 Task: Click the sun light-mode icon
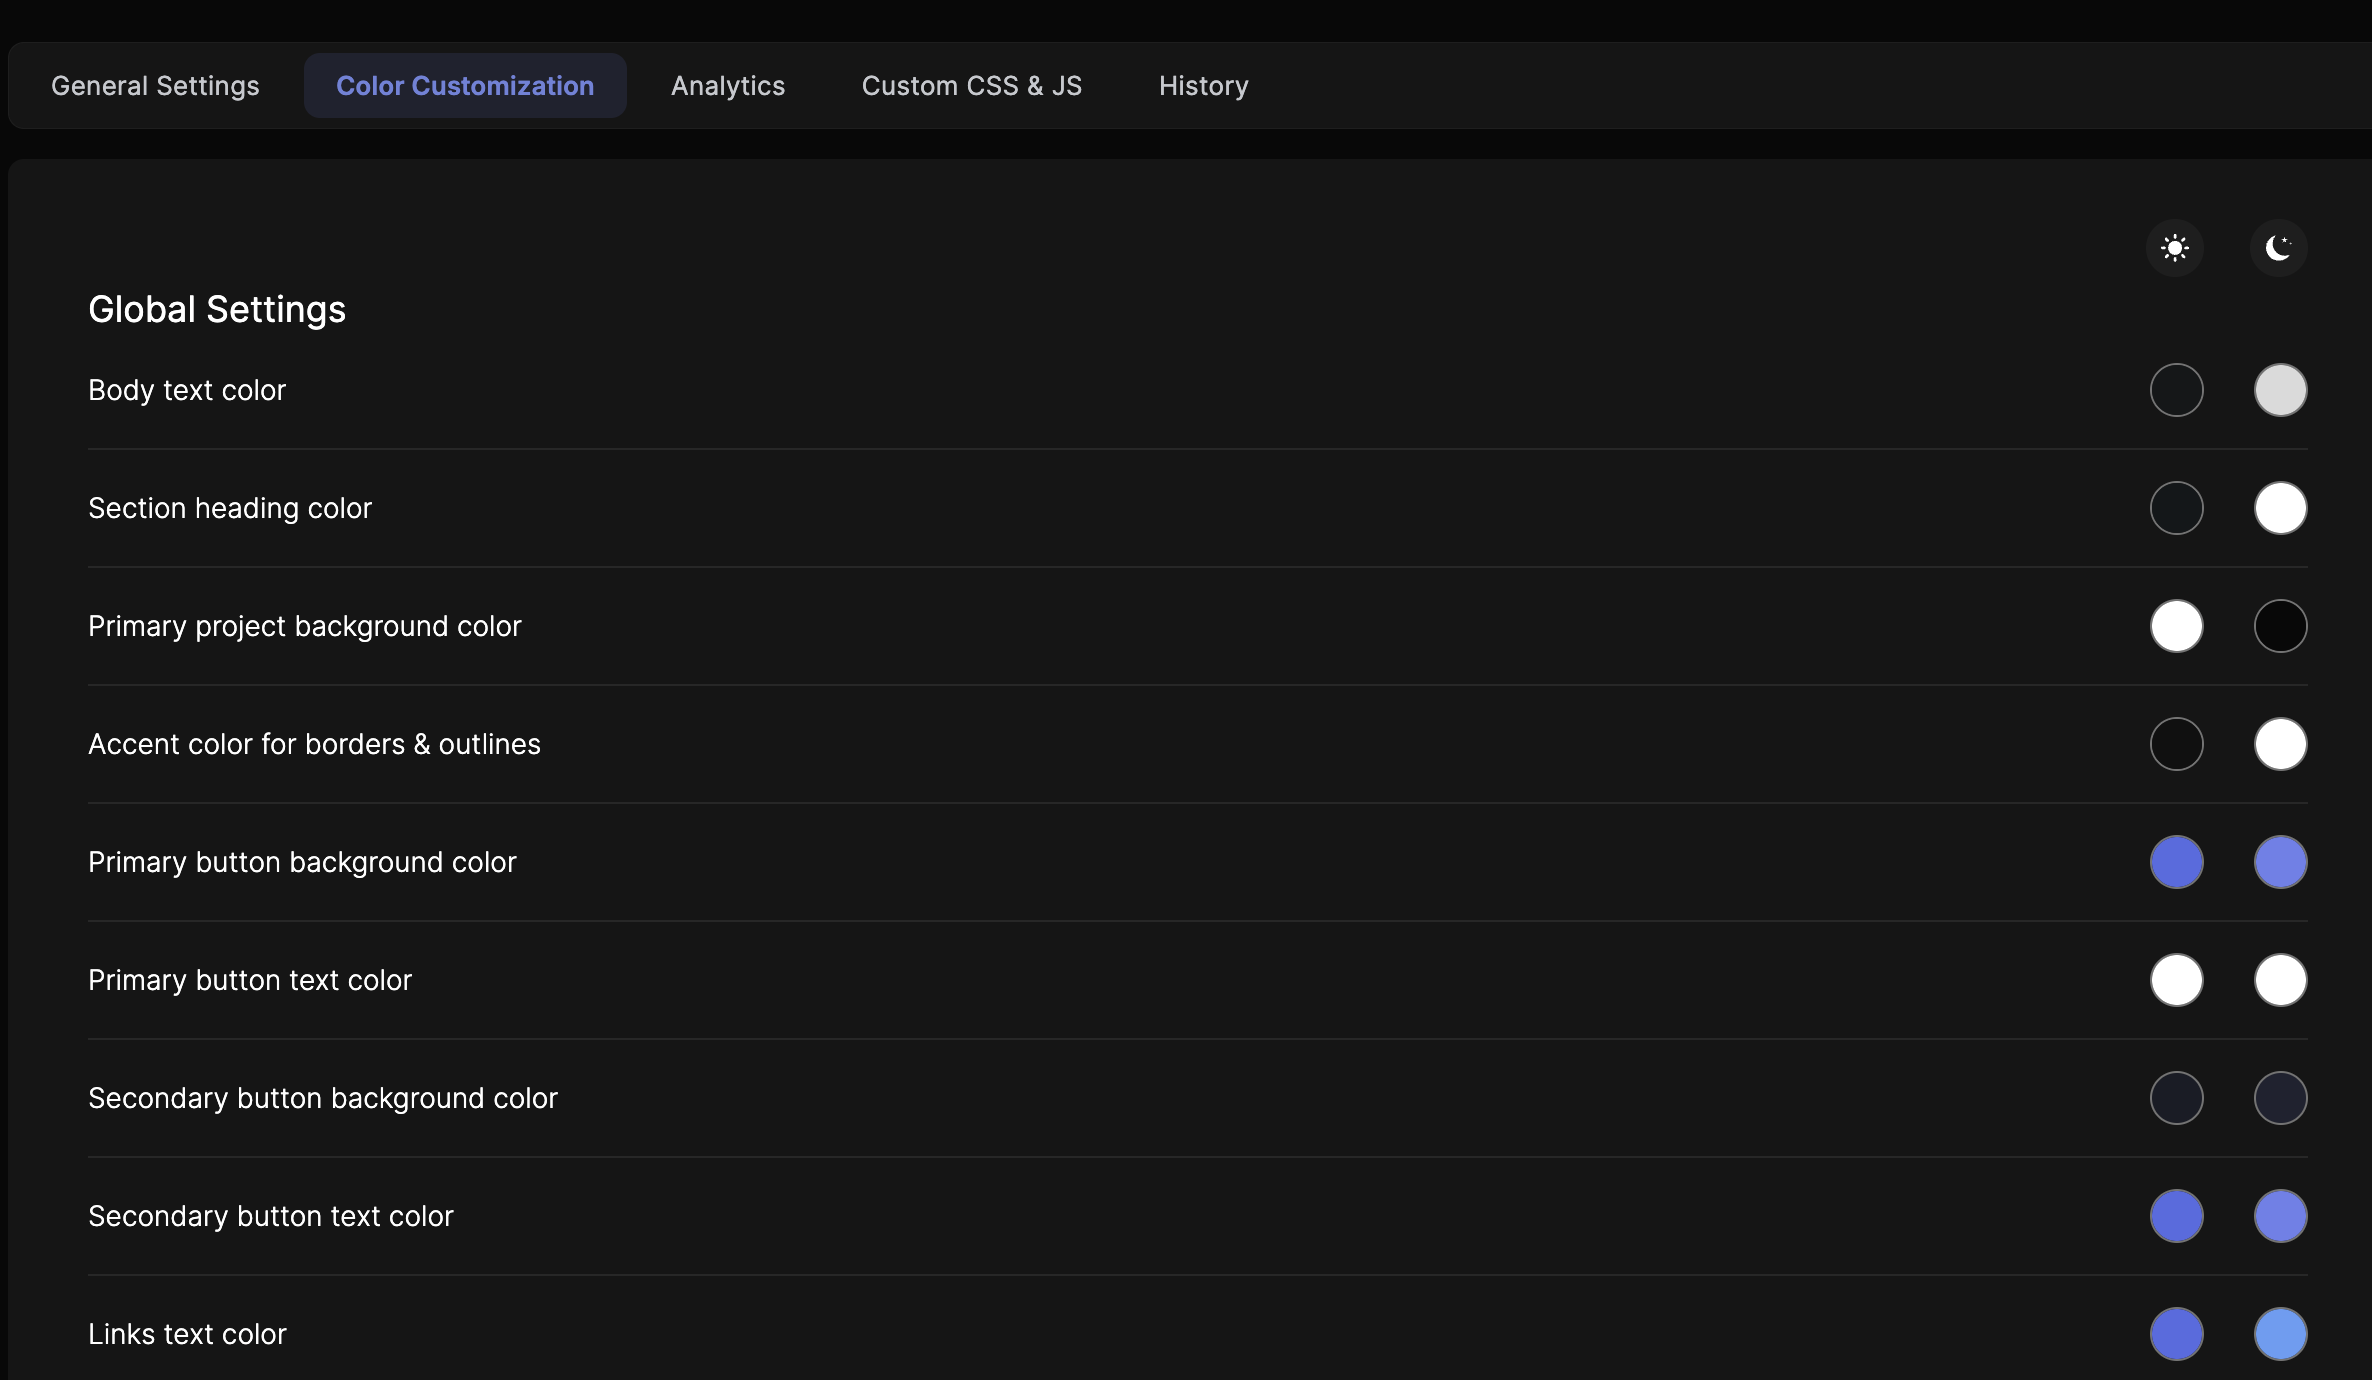(2175, 248)
